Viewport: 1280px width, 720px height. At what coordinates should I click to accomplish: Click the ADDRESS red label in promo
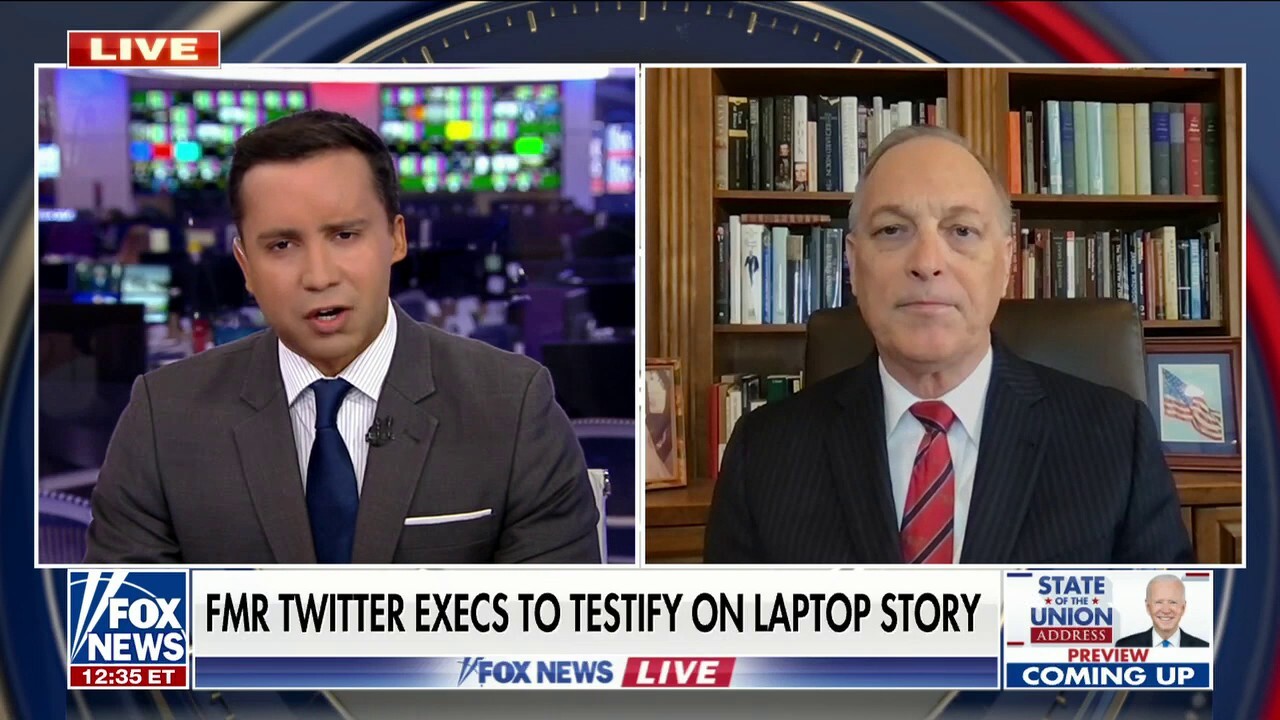pyautogui.click(x=1071, y=635)
